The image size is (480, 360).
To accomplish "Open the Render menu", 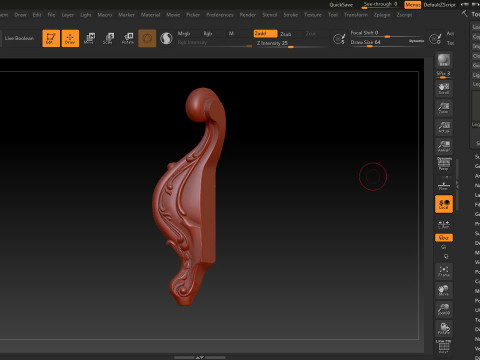I will 248,15.
